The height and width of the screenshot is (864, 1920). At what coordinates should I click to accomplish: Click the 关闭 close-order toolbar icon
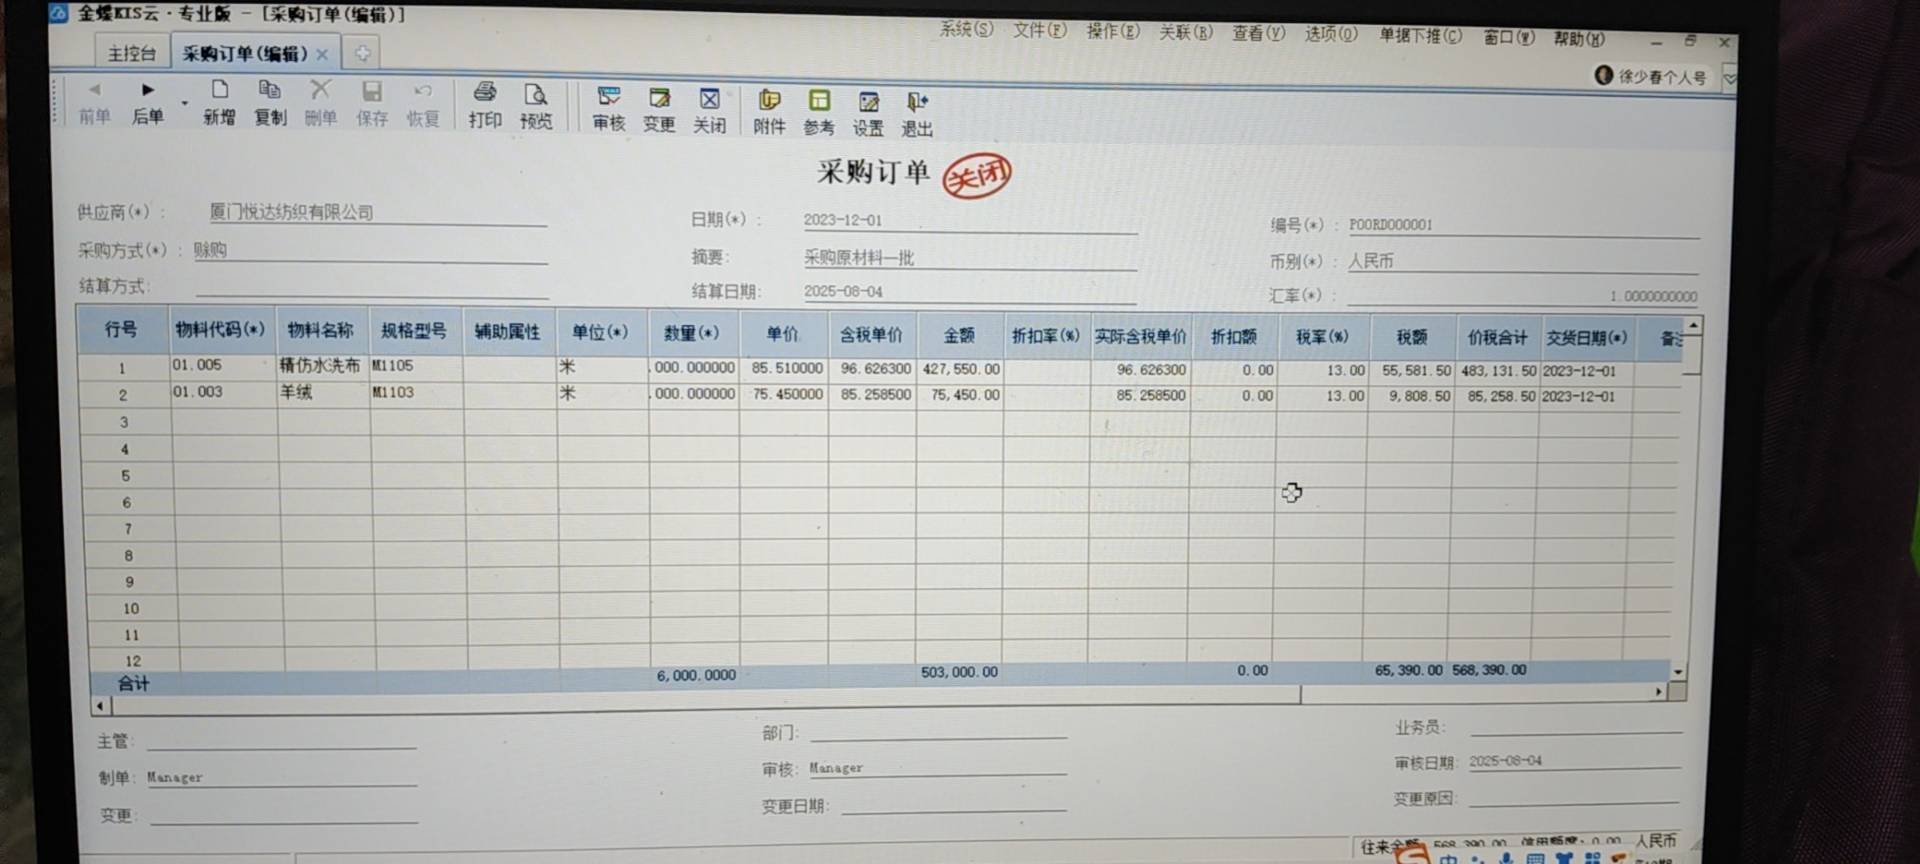[x=710, y=111]
